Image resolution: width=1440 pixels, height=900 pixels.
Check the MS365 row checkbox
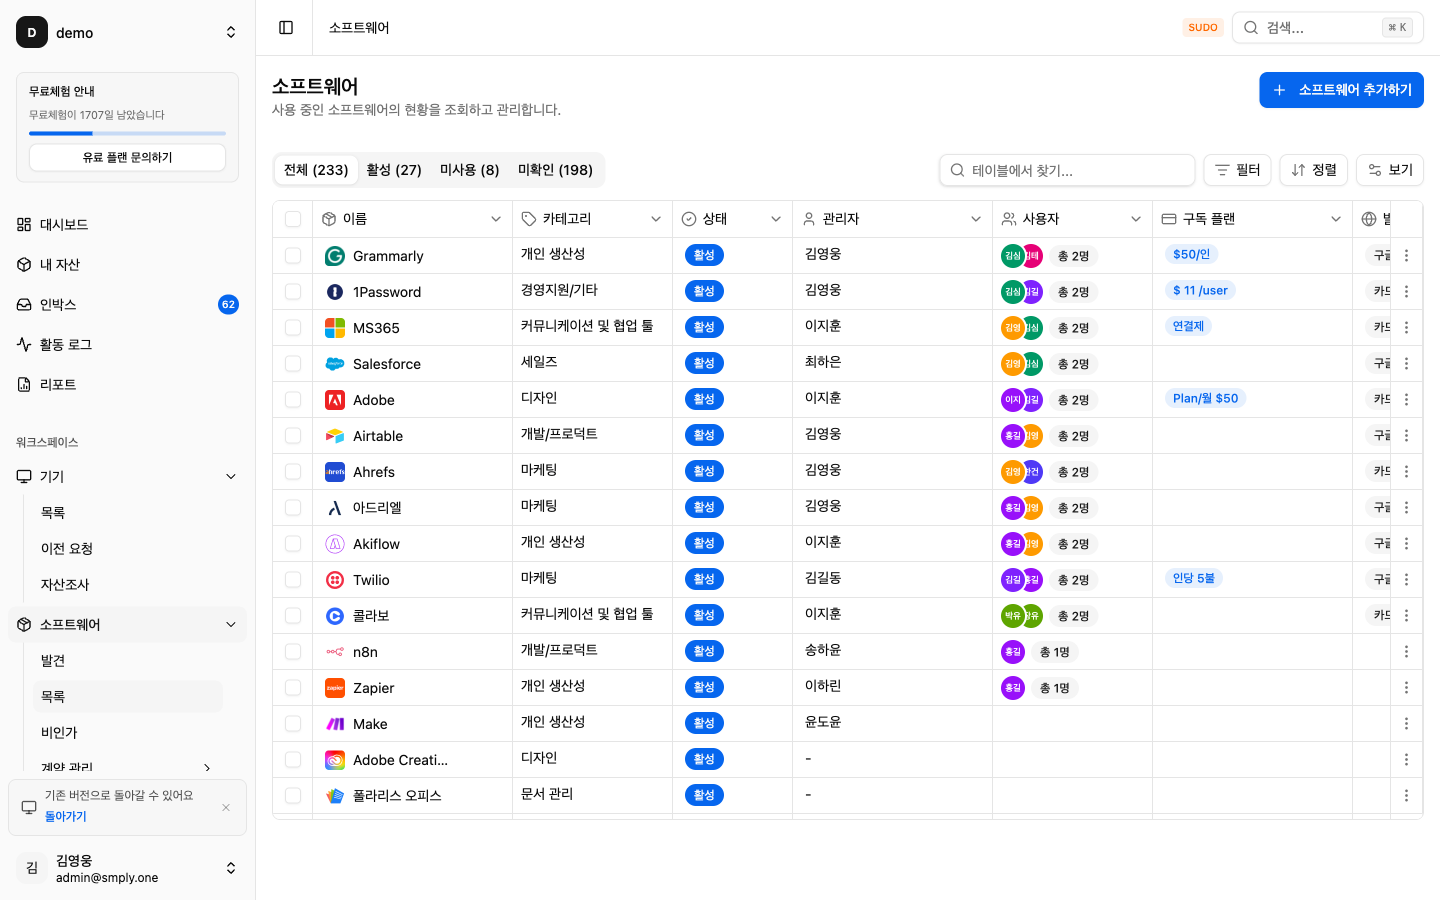(x=293, y=328)
